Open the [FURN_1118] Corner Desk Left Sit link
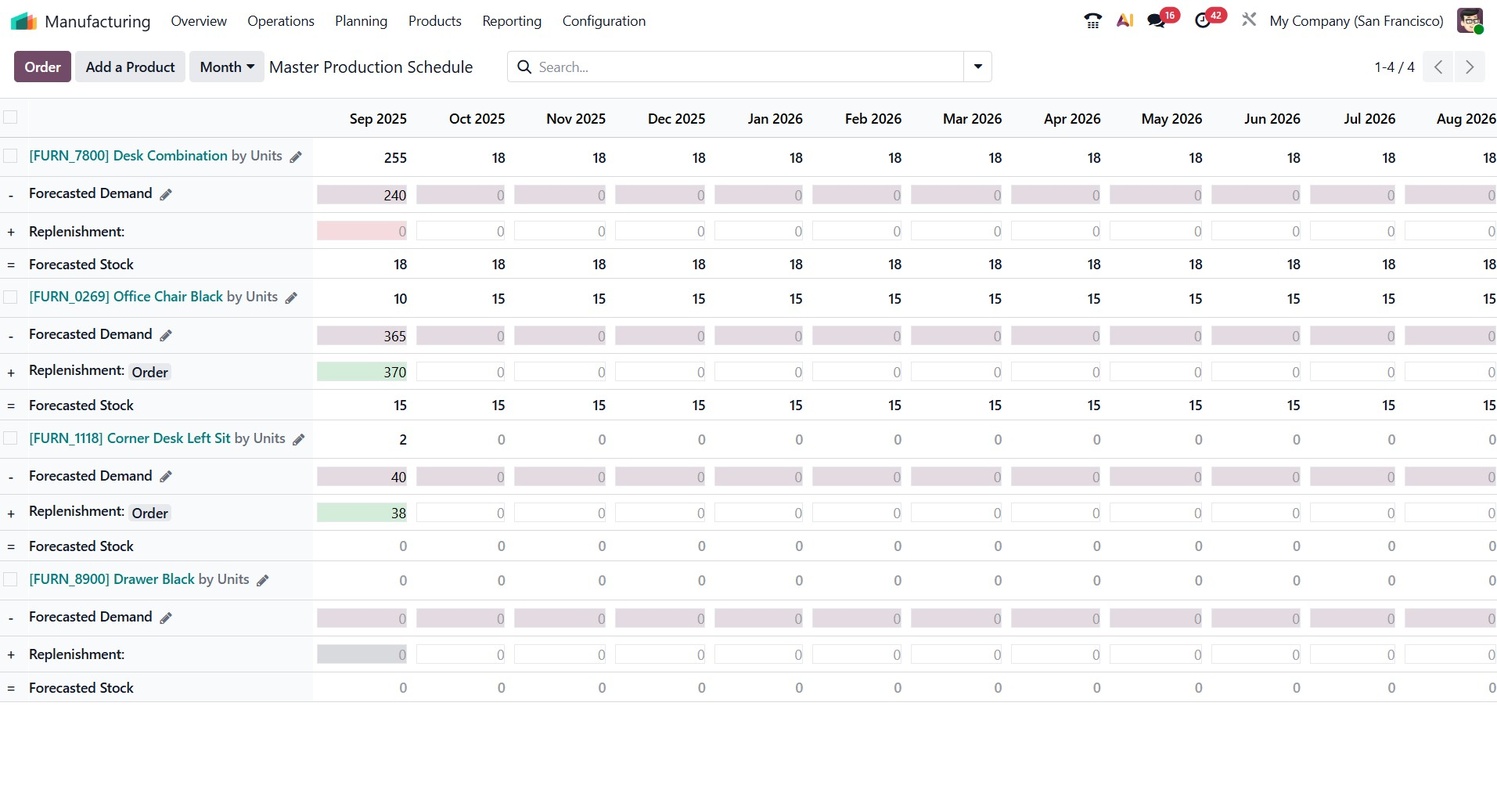This screenshot has width=1497, height=800. [x=130, y=438]
